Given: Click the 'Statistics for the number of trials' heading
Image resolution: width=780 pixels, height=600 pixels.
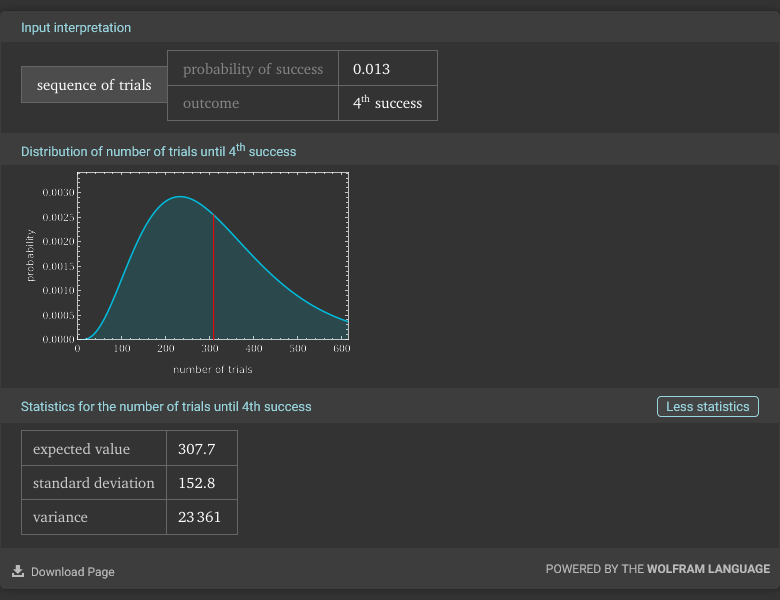Looking at the screenshot, I should point(166,406).
